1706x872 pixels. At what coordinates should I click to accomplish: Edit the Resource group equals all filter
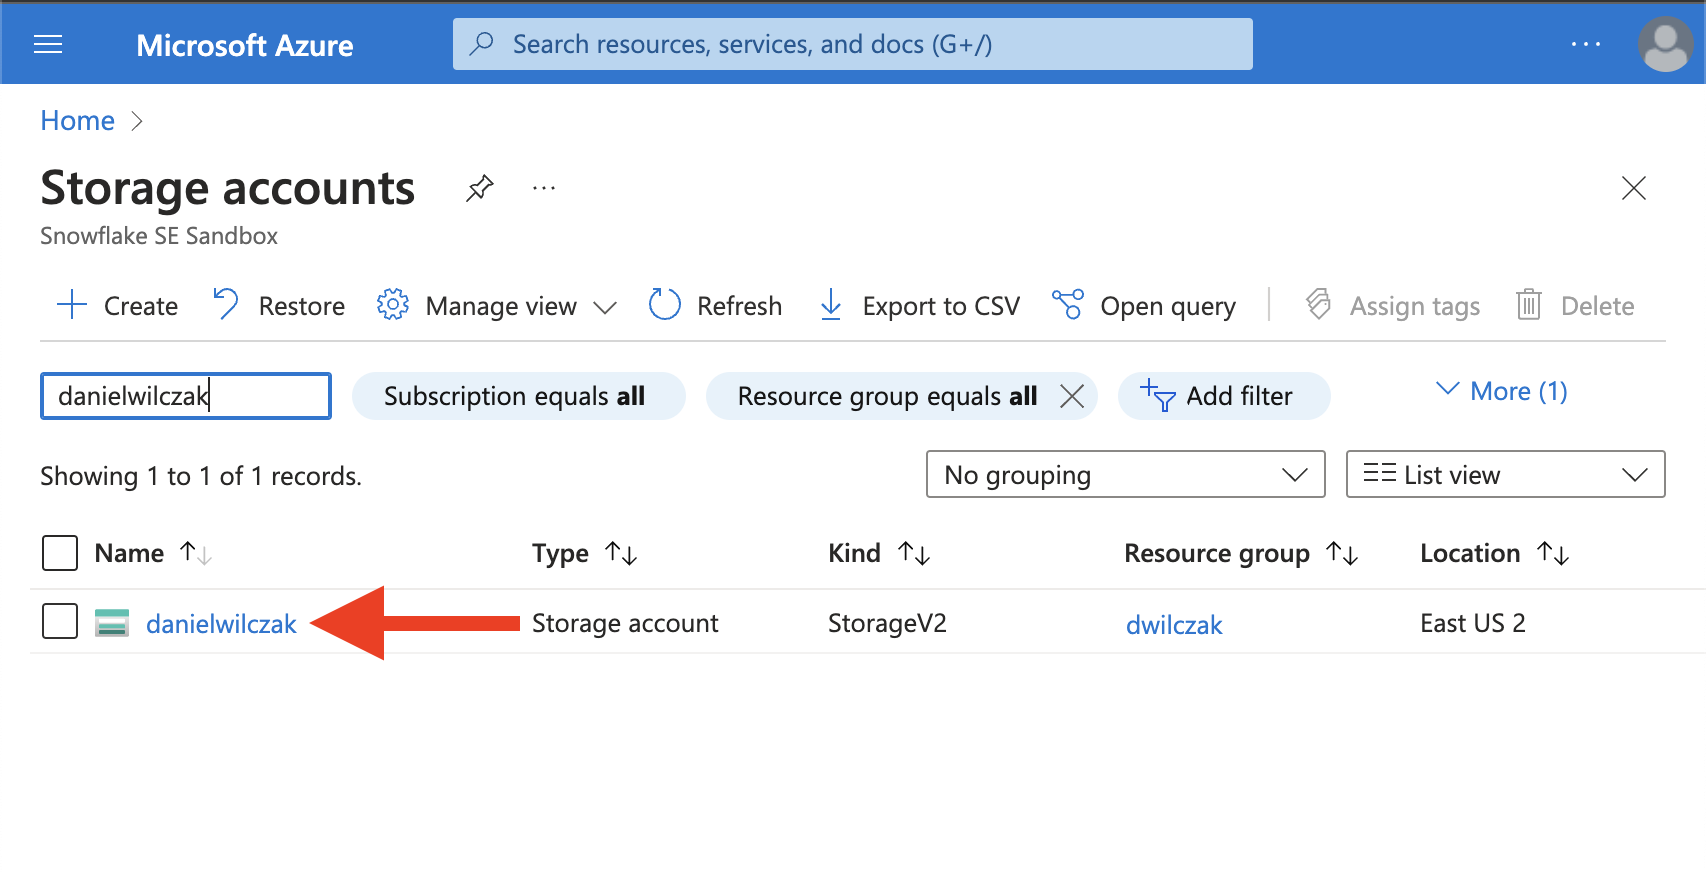click(886, 396)
